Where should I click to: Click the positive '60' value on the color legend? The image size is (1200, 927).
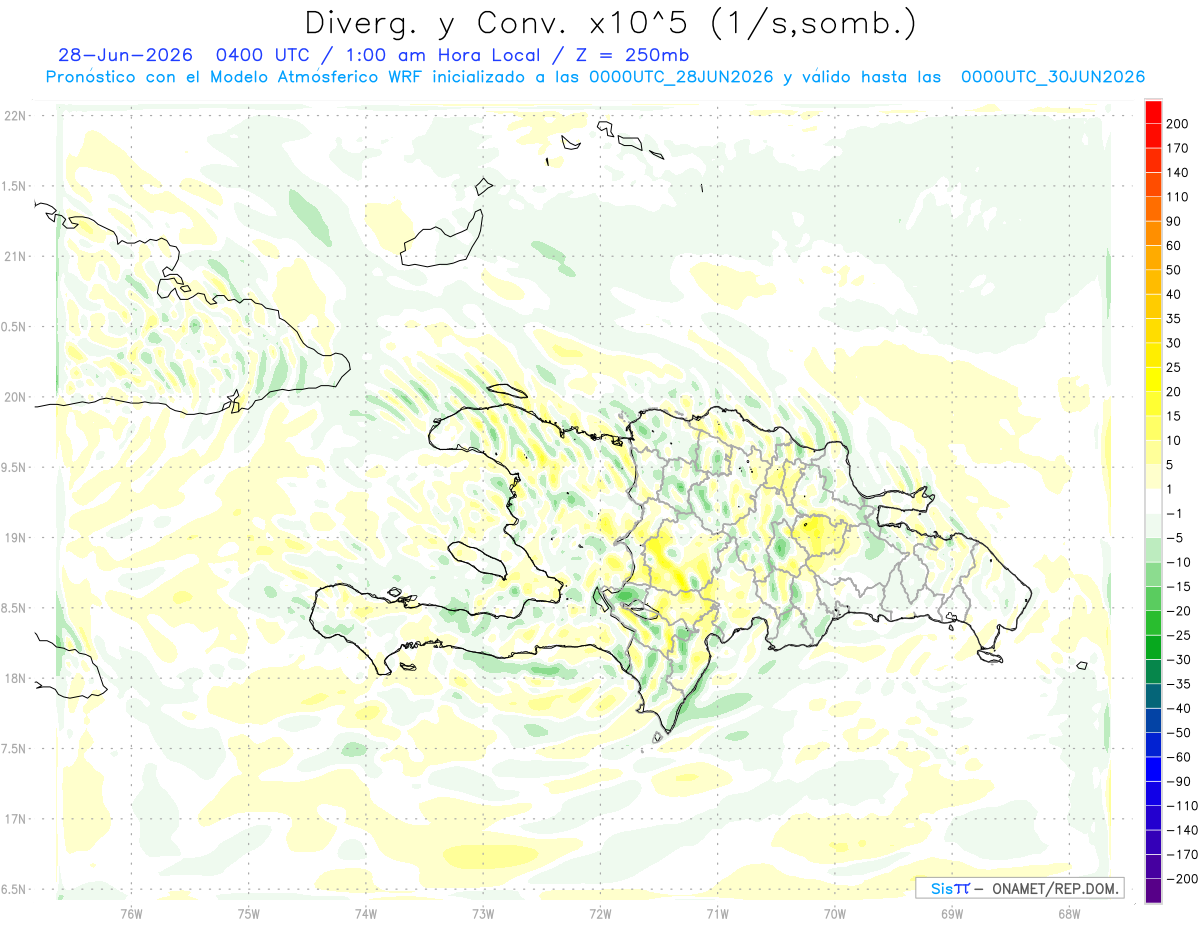[1174, 245]
